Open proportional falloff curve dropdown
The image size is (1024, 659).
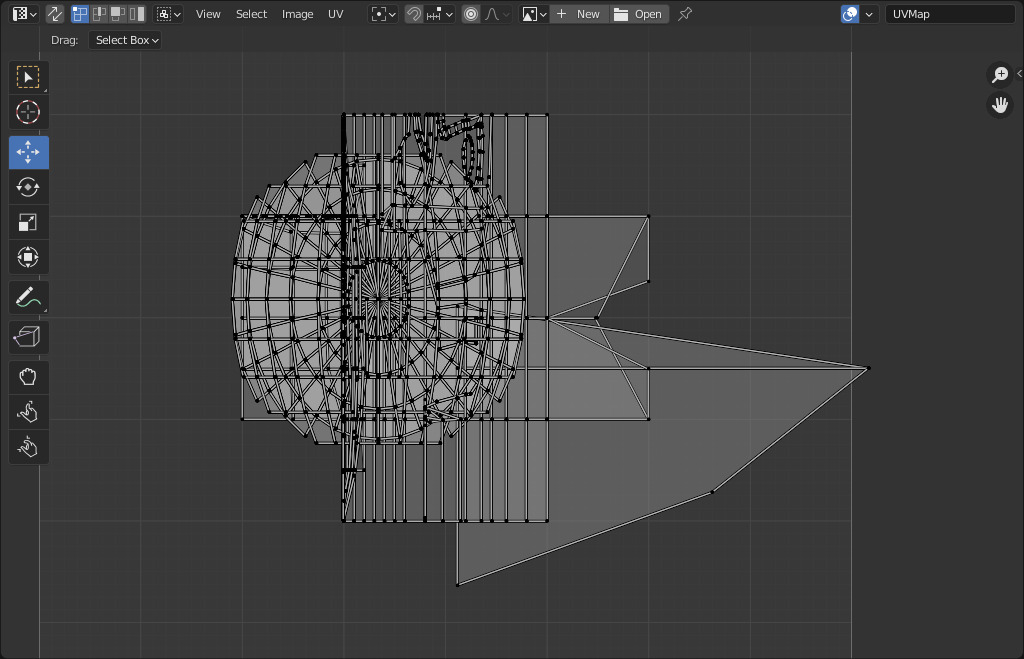coord(496,14)
